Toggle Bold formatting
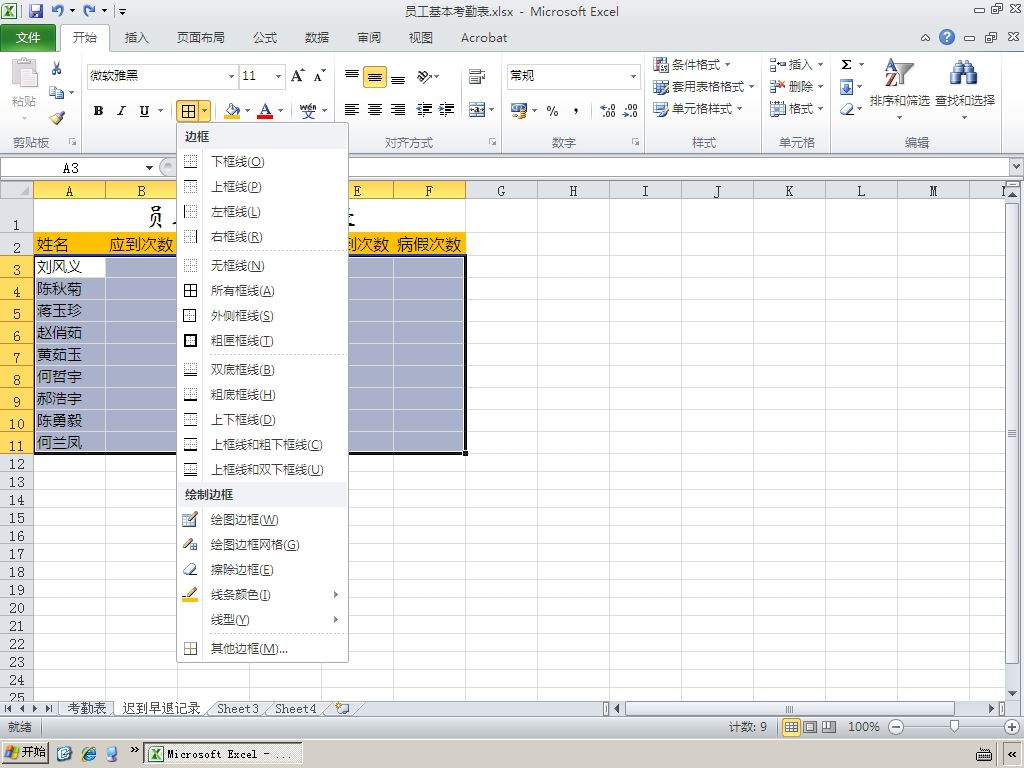Image resolution: width=1024 pixels, height=768 pixels. click(x=98, y=111)
